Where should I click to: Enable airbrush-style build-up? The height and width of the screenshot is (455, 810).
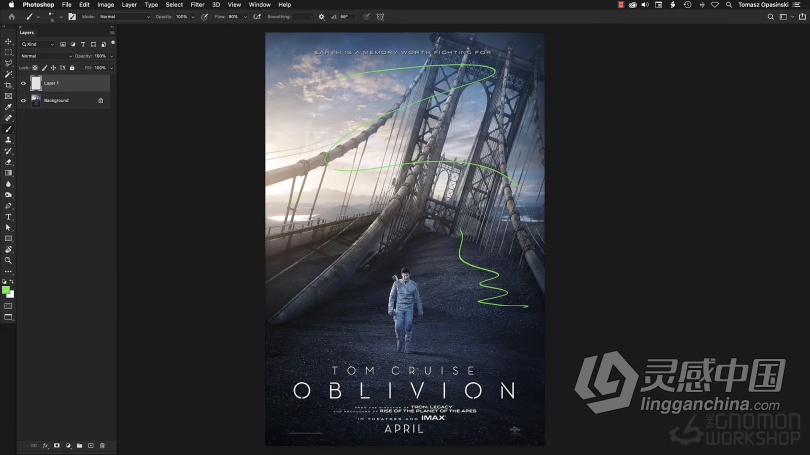click(x=257, y=17)
